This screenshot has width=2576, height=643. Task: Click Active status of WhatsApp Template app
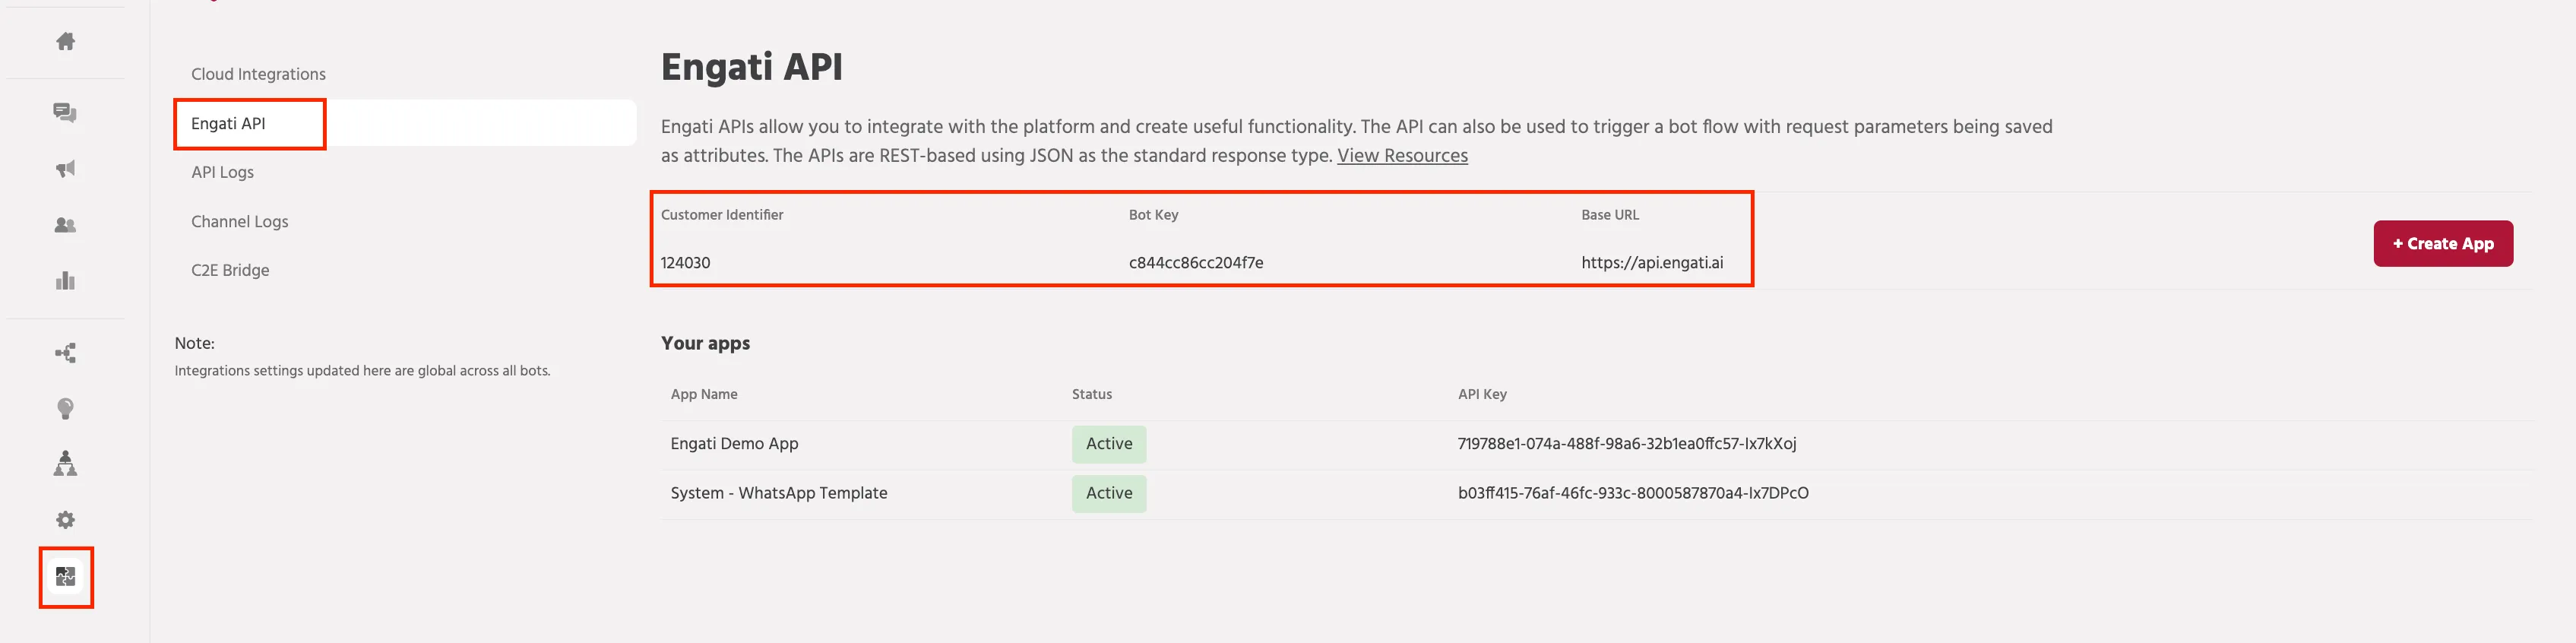click(1109, 493)
